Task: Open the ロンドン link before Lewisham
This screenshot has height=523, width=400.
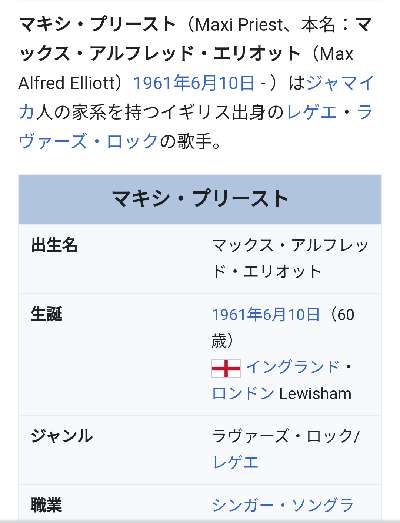Action: [243, 394]
